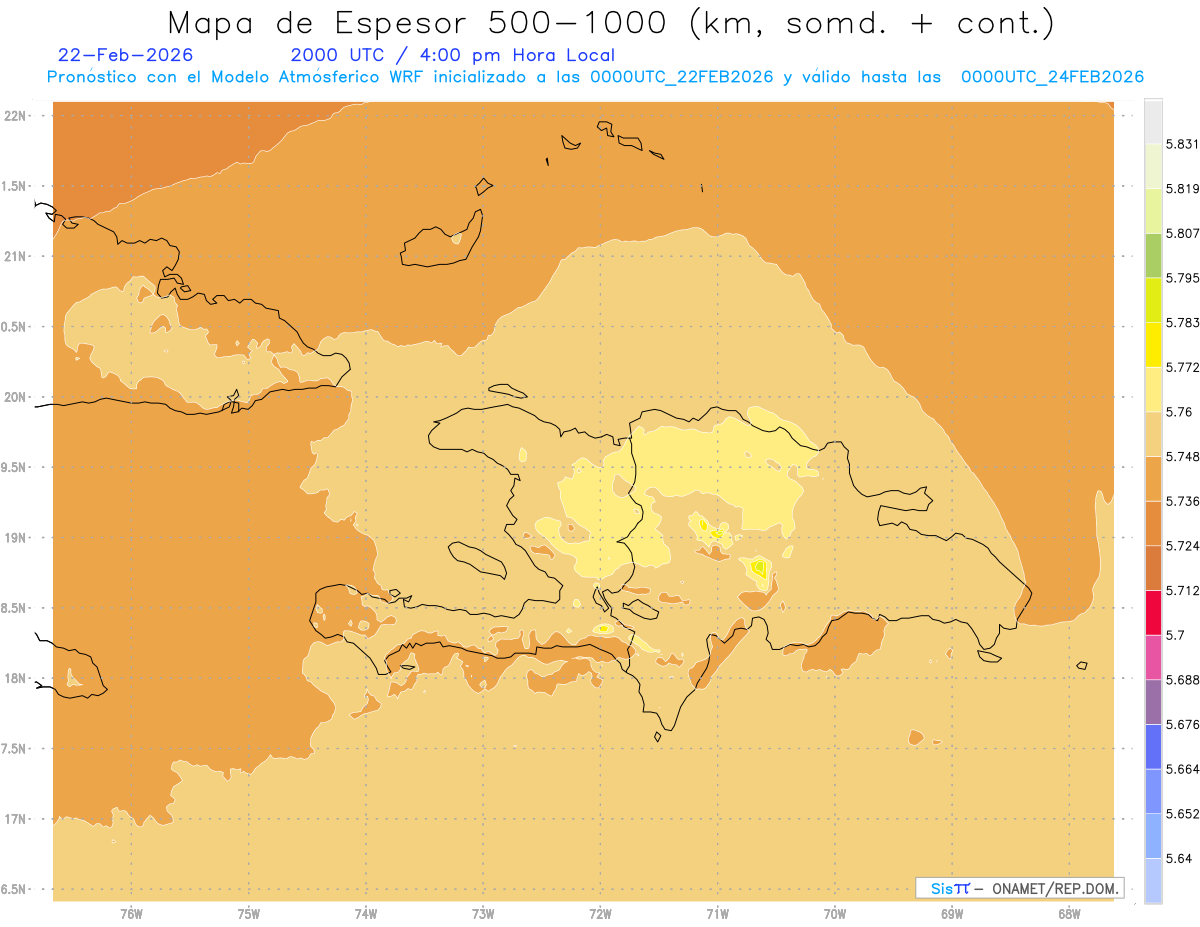The image size is (1200, 927).
Task: Select the green swatch in the color legend
Action: pos(1153,255)
